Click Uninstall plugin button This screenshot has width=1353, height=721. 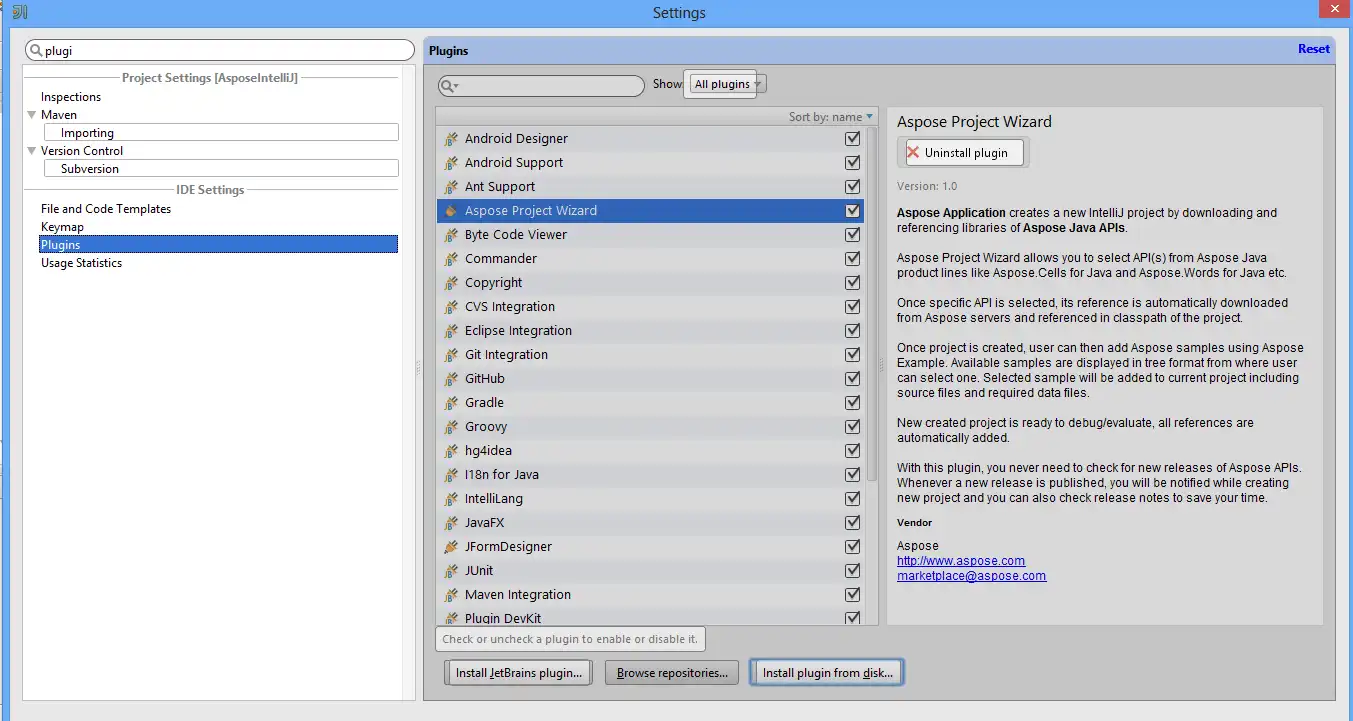(x=962, y=153)
